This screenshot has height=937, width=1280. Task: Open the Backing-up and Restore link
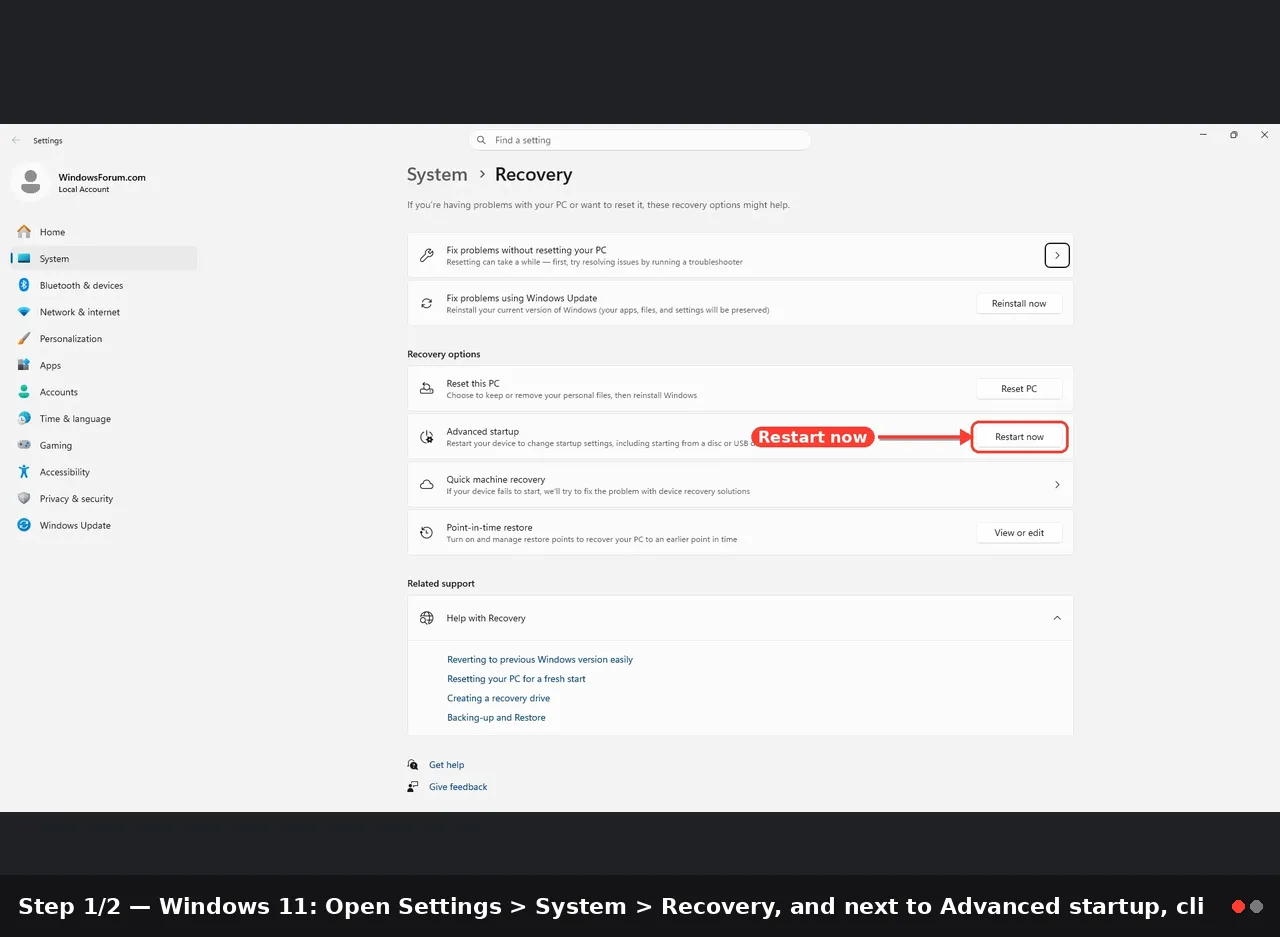[x=496, y=718]
